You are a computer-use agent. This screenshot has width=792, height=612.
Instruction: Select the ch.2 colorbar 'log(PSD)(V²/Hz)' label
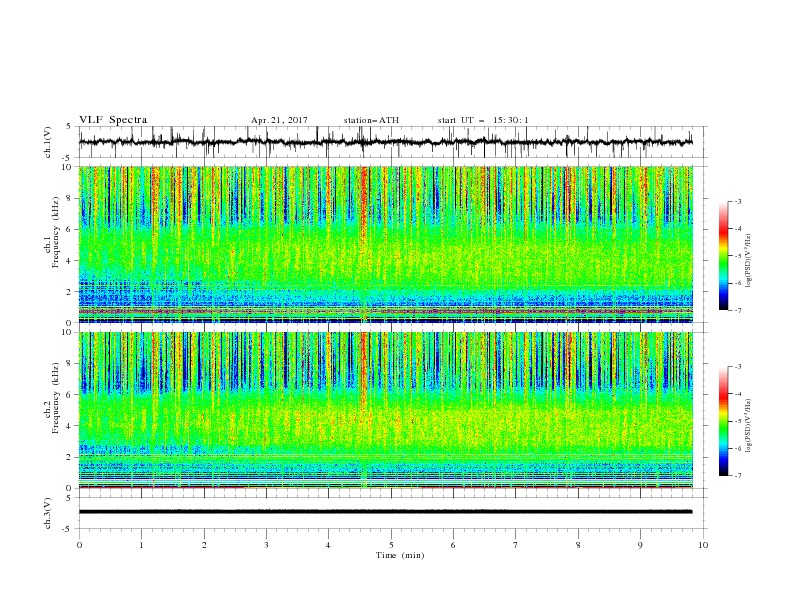click(749, 425)
